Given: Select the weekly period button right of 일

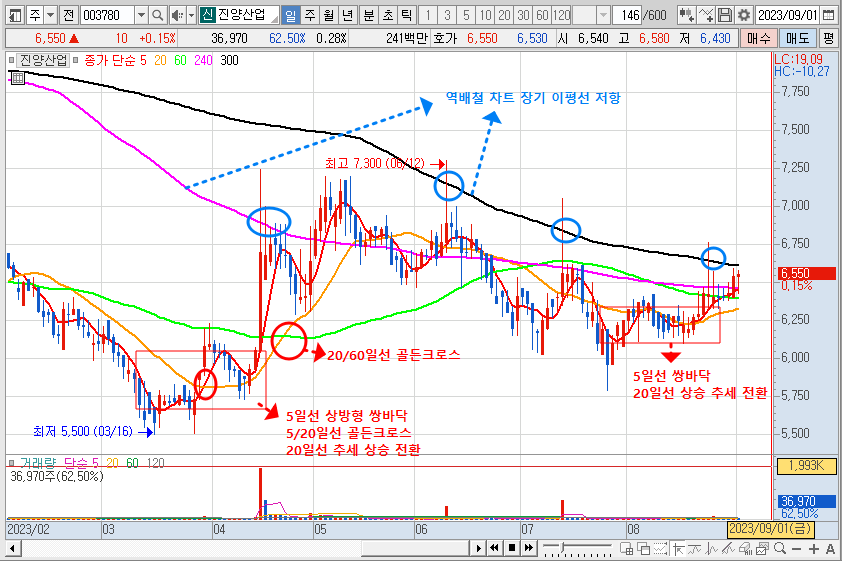Looking at the screenshot, I should pos(310,15).
